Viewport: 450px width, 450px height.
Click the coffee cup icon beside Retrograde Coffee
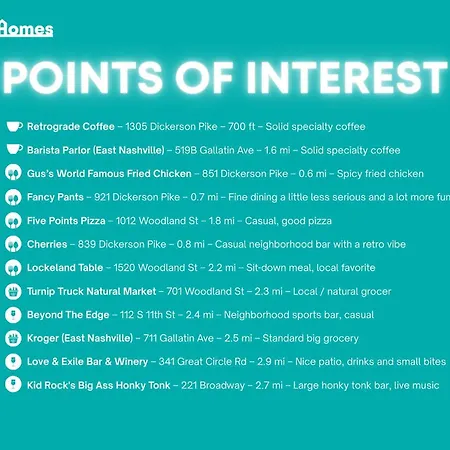[x=14, y=127]
